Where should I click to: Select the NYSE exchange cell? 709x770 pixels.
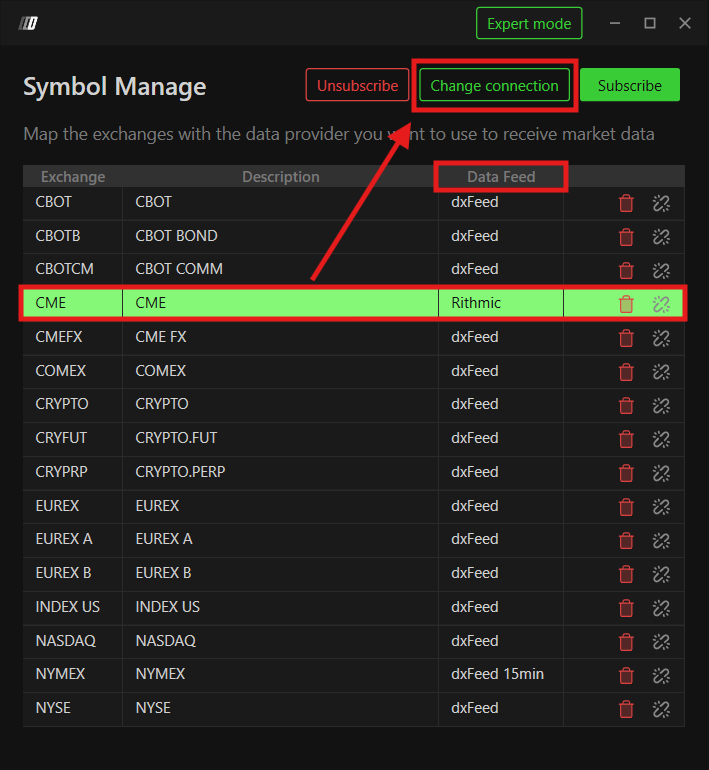click(73, 708)
